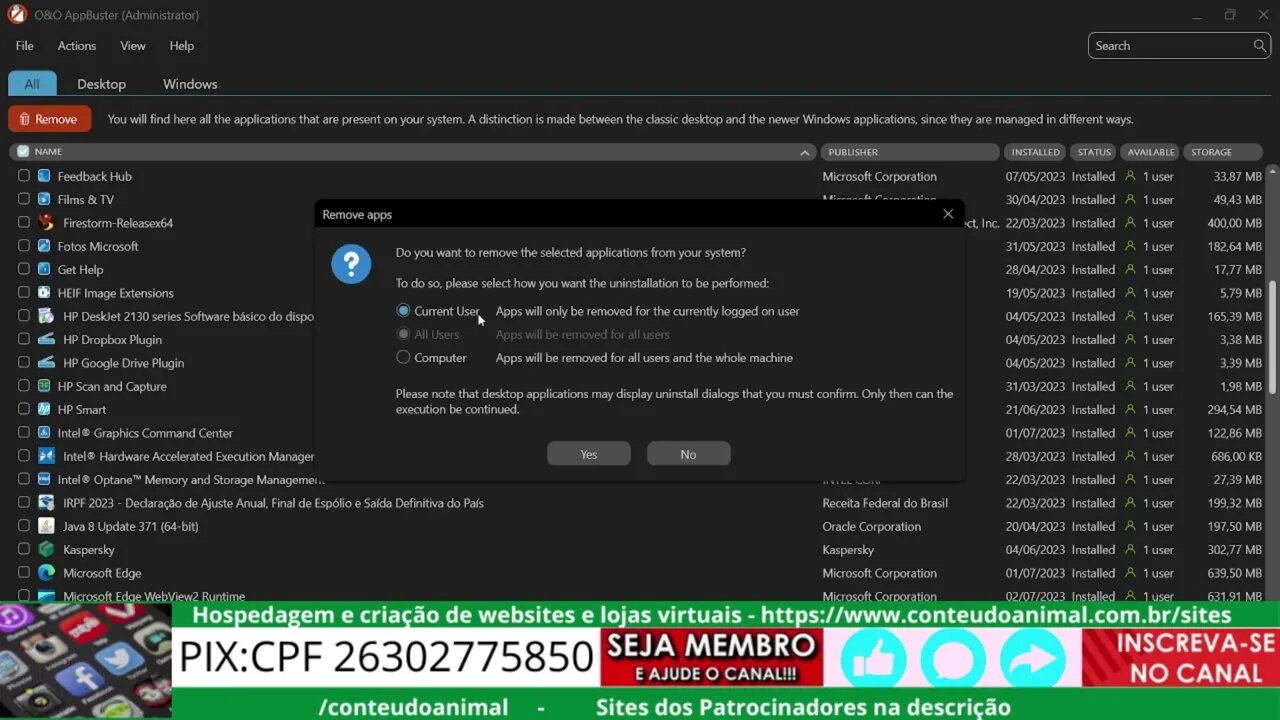
Task: Click the HP Smart app icon
Action: coord(44,409)
